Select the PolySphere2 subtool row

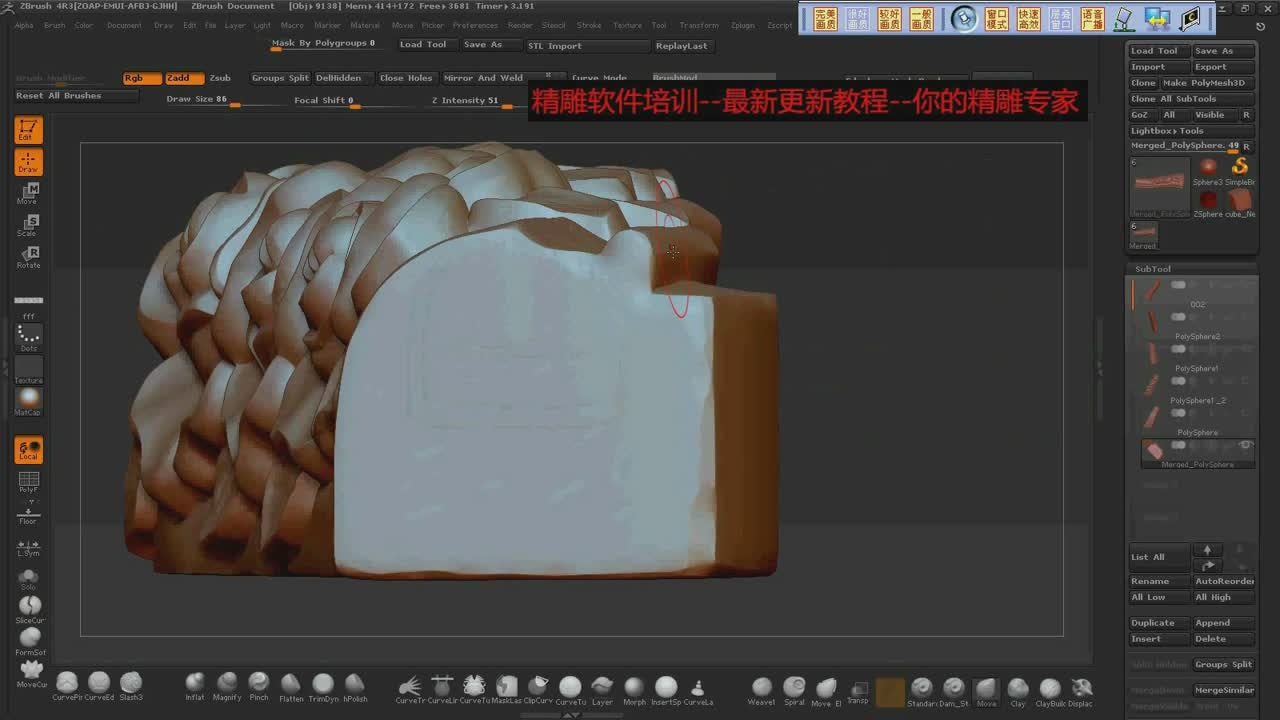[x=1196, y=324]
